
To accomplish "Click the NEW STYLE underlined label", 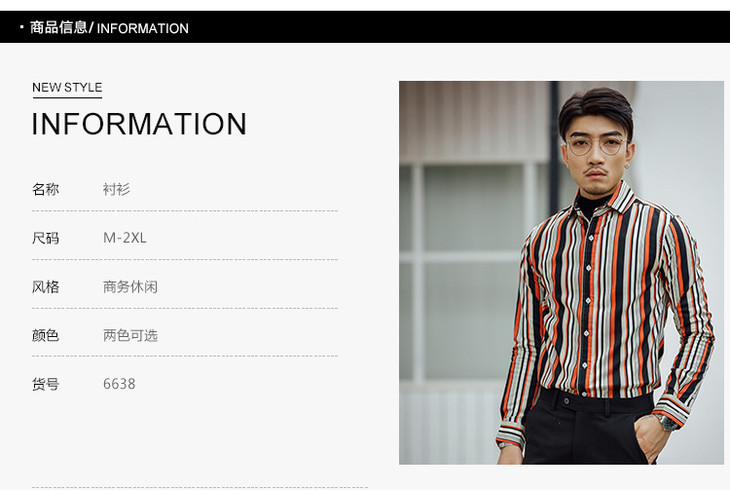I will click(67, 88).
